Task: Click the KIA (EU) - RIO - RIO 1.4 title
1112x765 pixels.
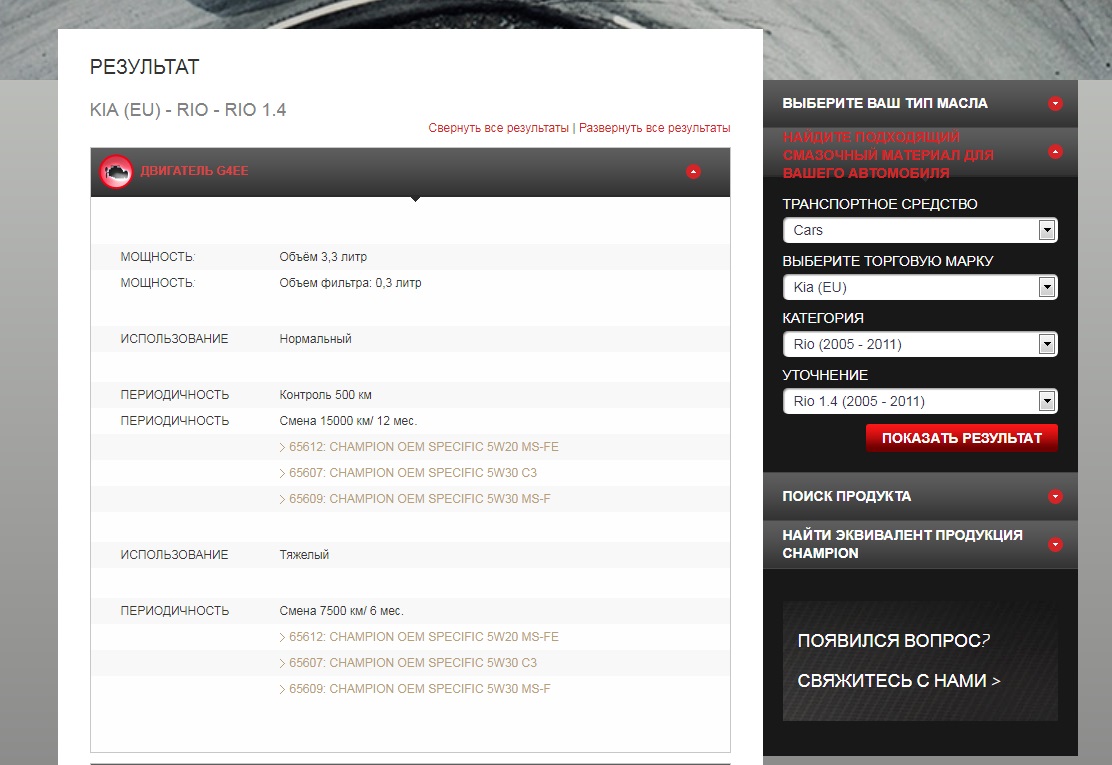Action: (188, 110)
